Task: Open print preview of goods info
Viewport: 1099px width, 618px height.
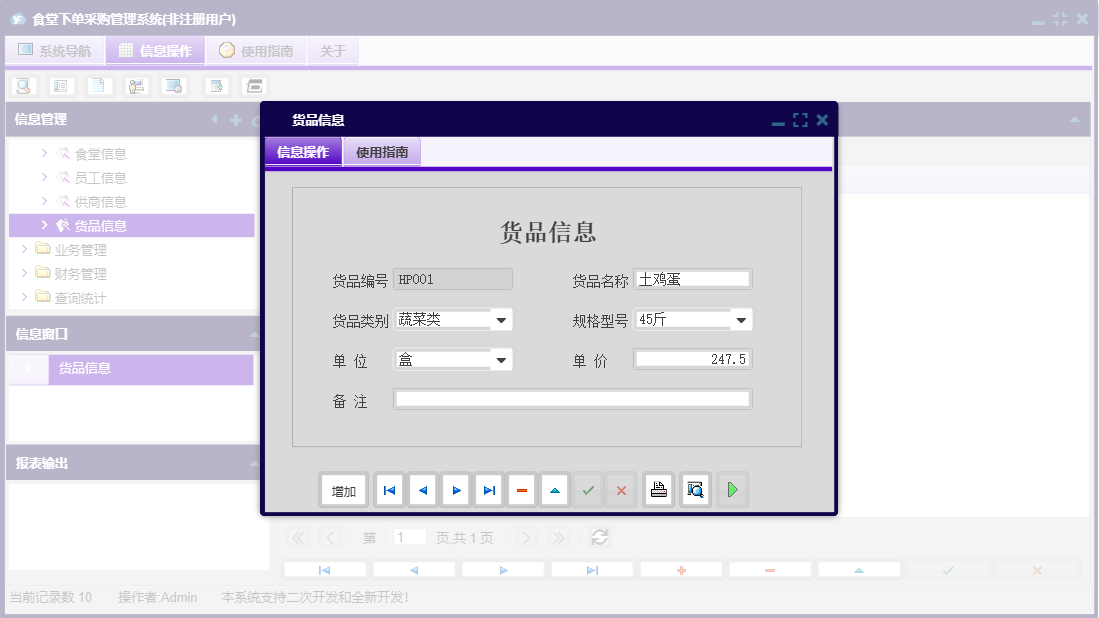Action: [x=695, y=489]
